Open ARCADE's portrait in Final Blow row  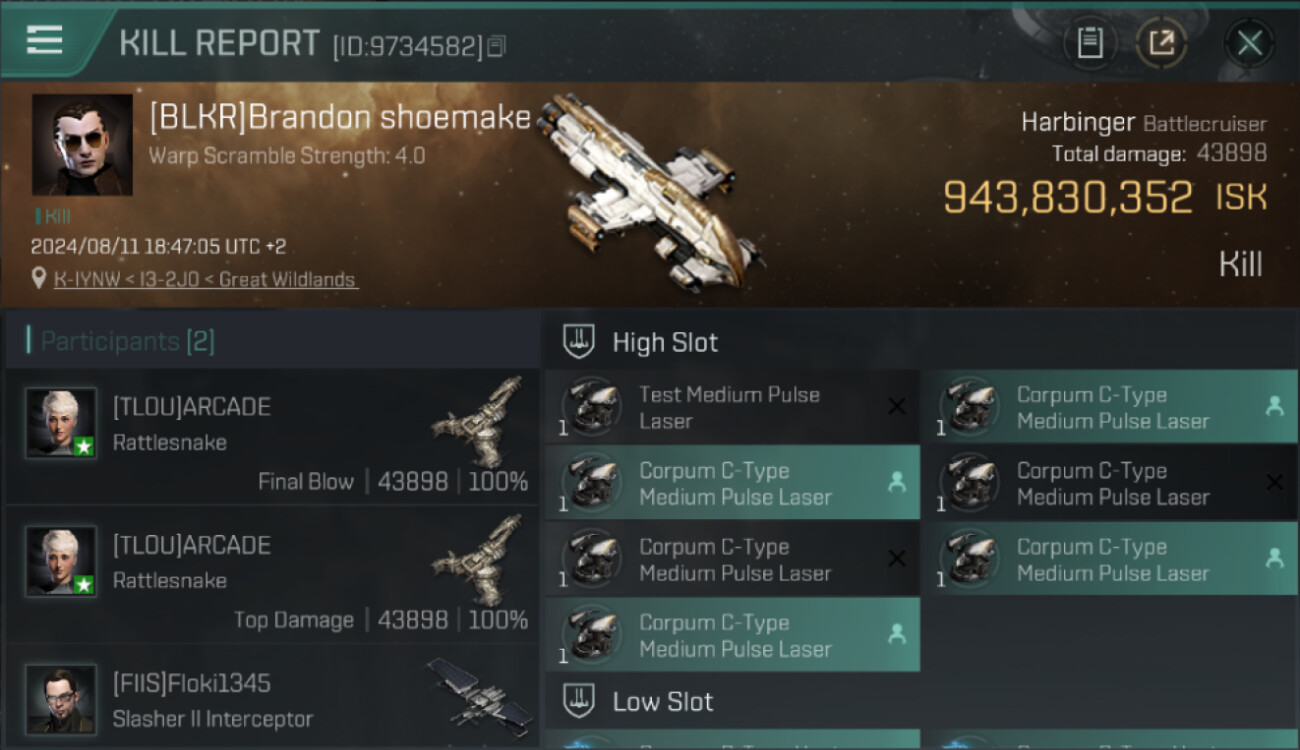(x=61, y=423)
